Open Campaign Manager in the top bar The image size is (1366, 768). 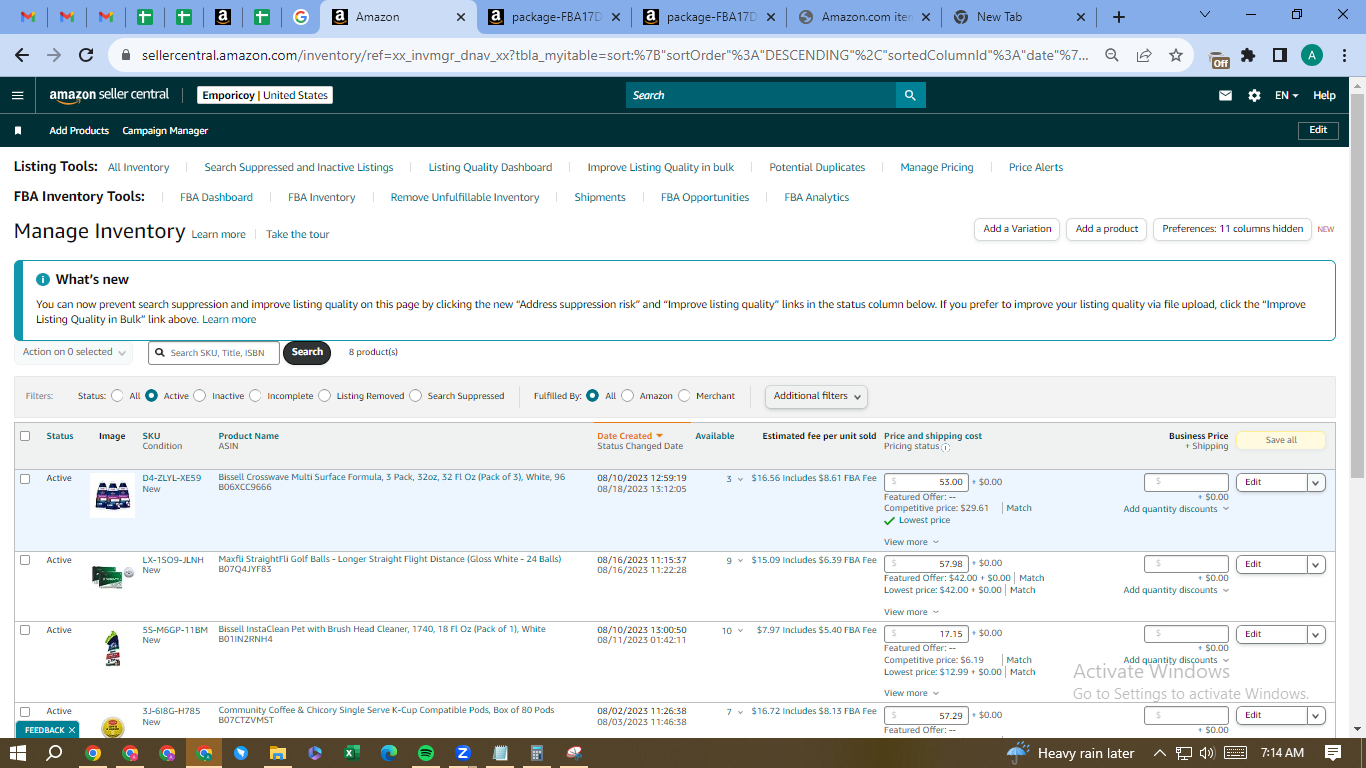165,131
